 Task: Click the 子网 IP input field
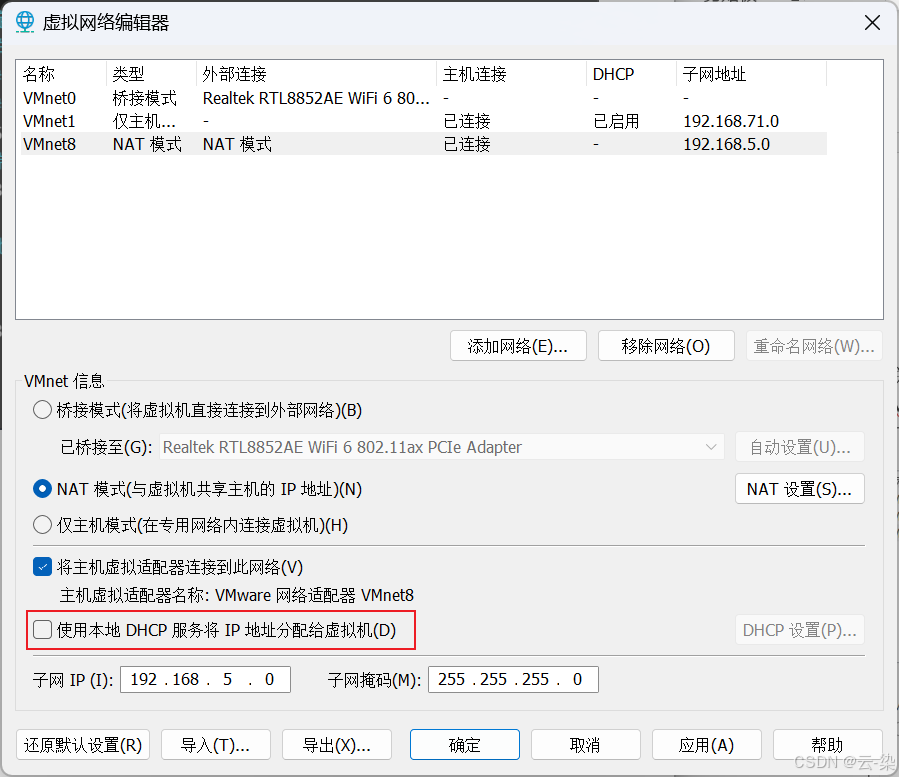pyautogui.click(x=205, y=680)
